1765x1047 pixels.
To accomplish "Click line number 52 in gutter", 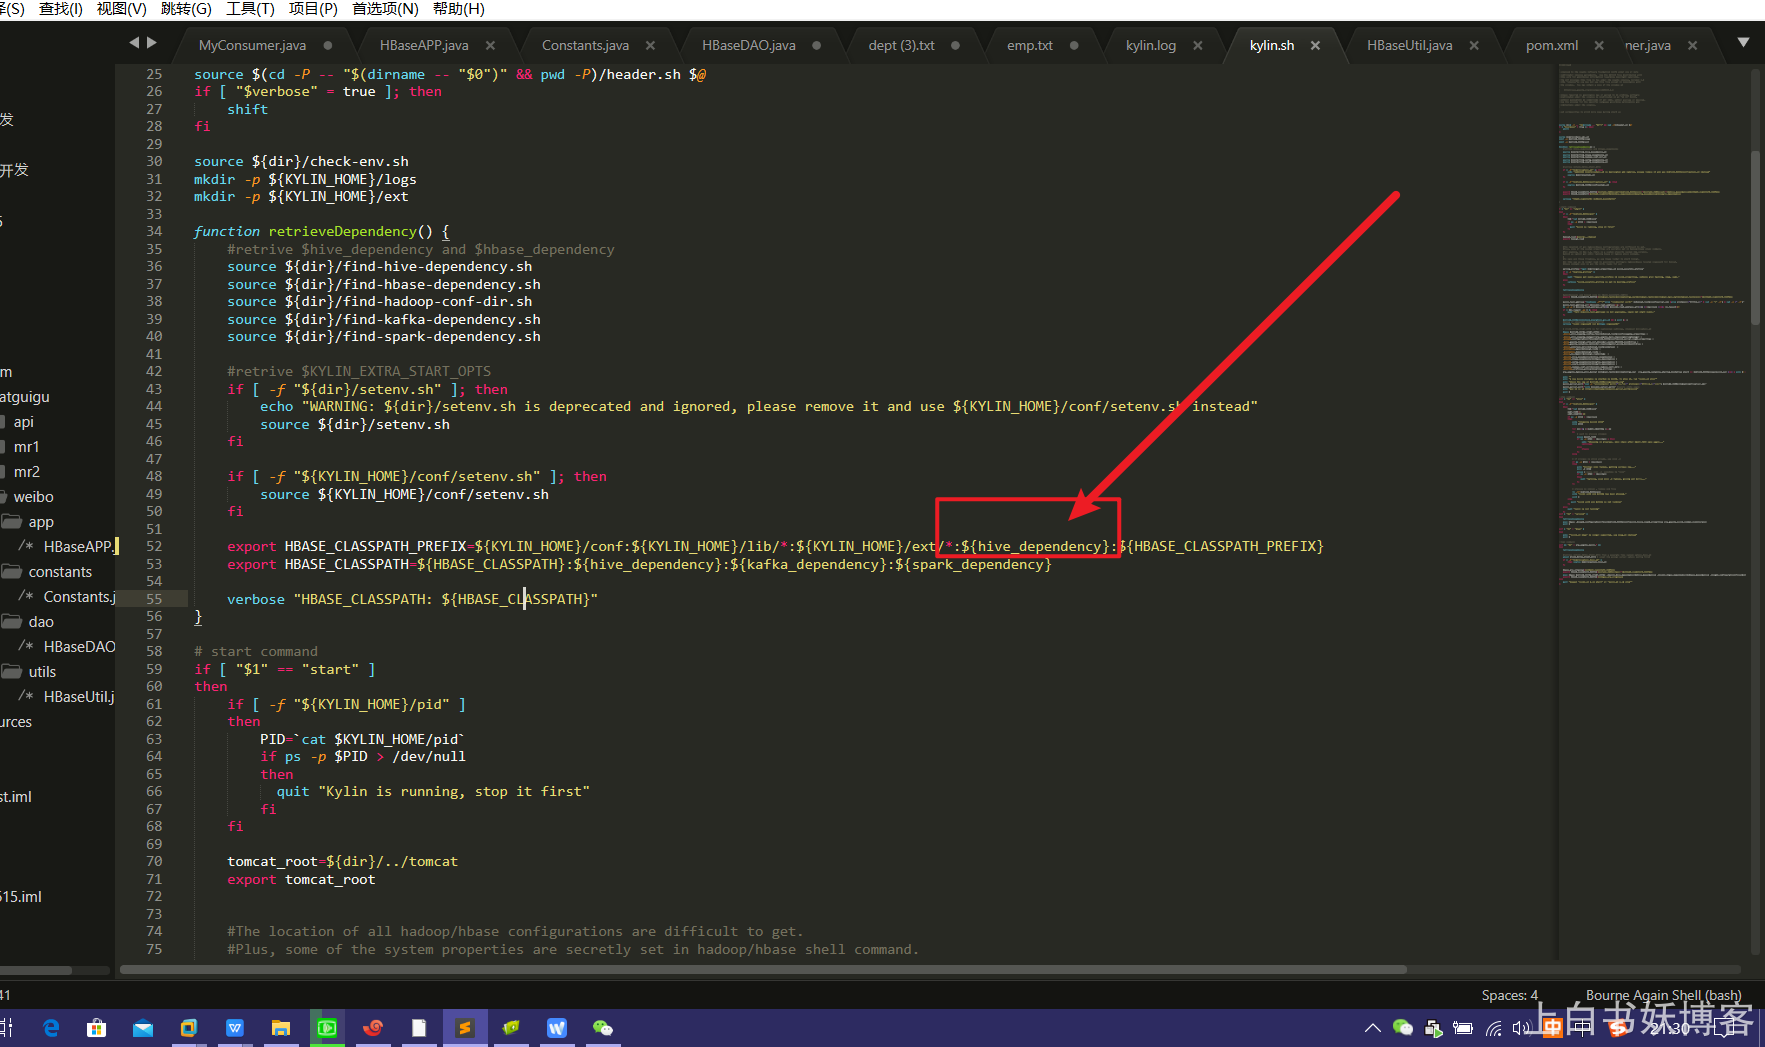I will [154, 547].
